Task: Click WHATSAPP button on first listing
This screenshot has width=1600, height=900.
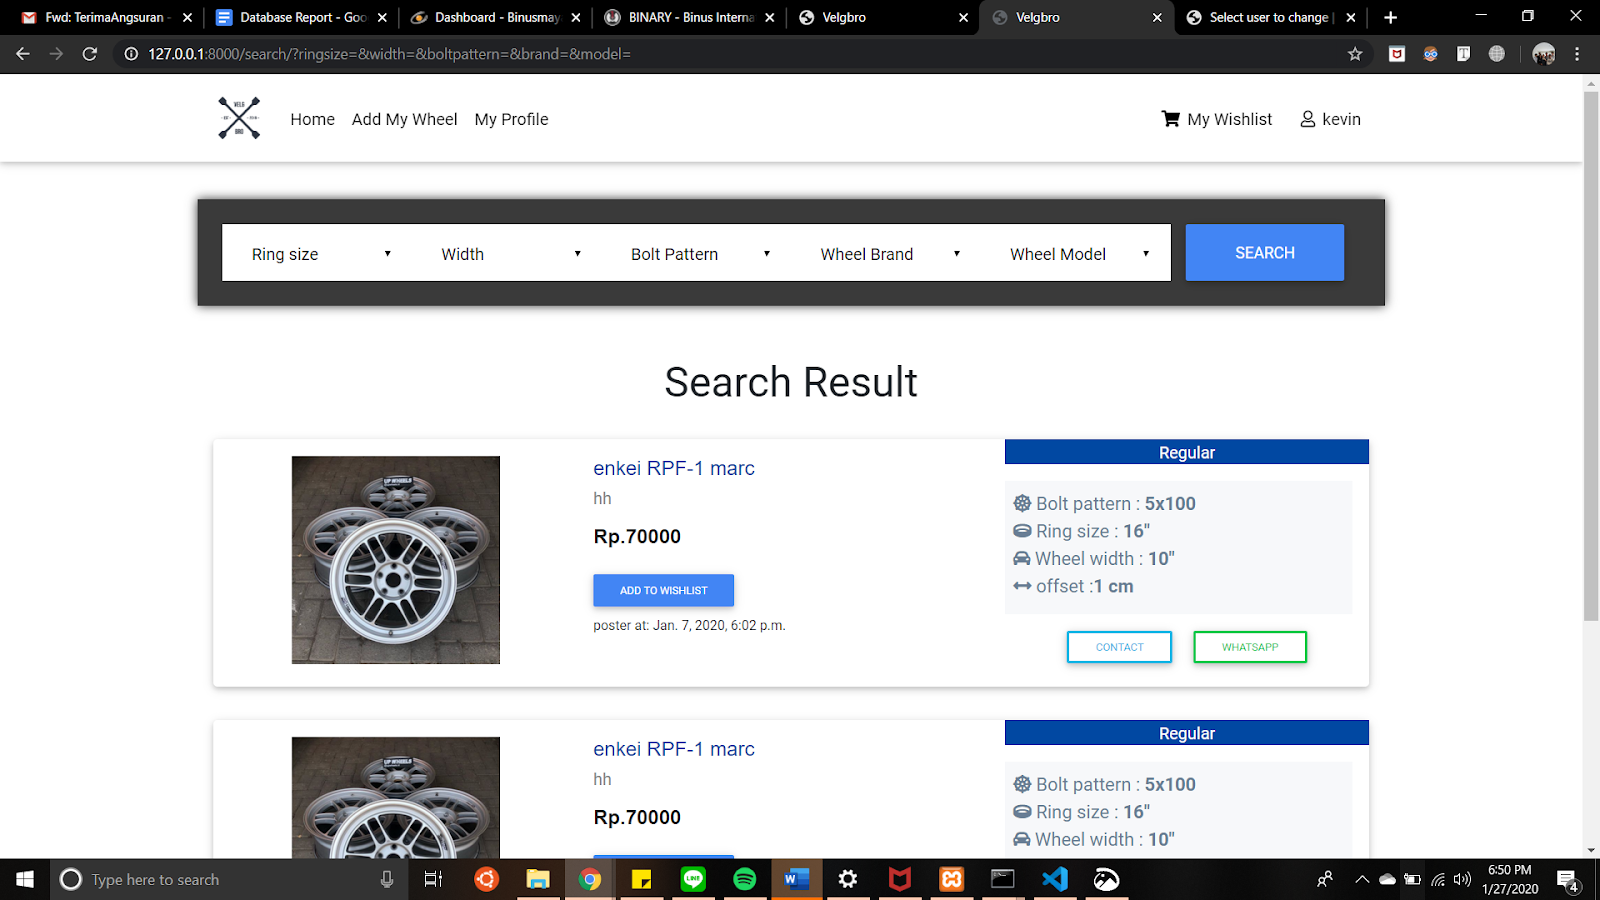Action: coord(1250,647)
